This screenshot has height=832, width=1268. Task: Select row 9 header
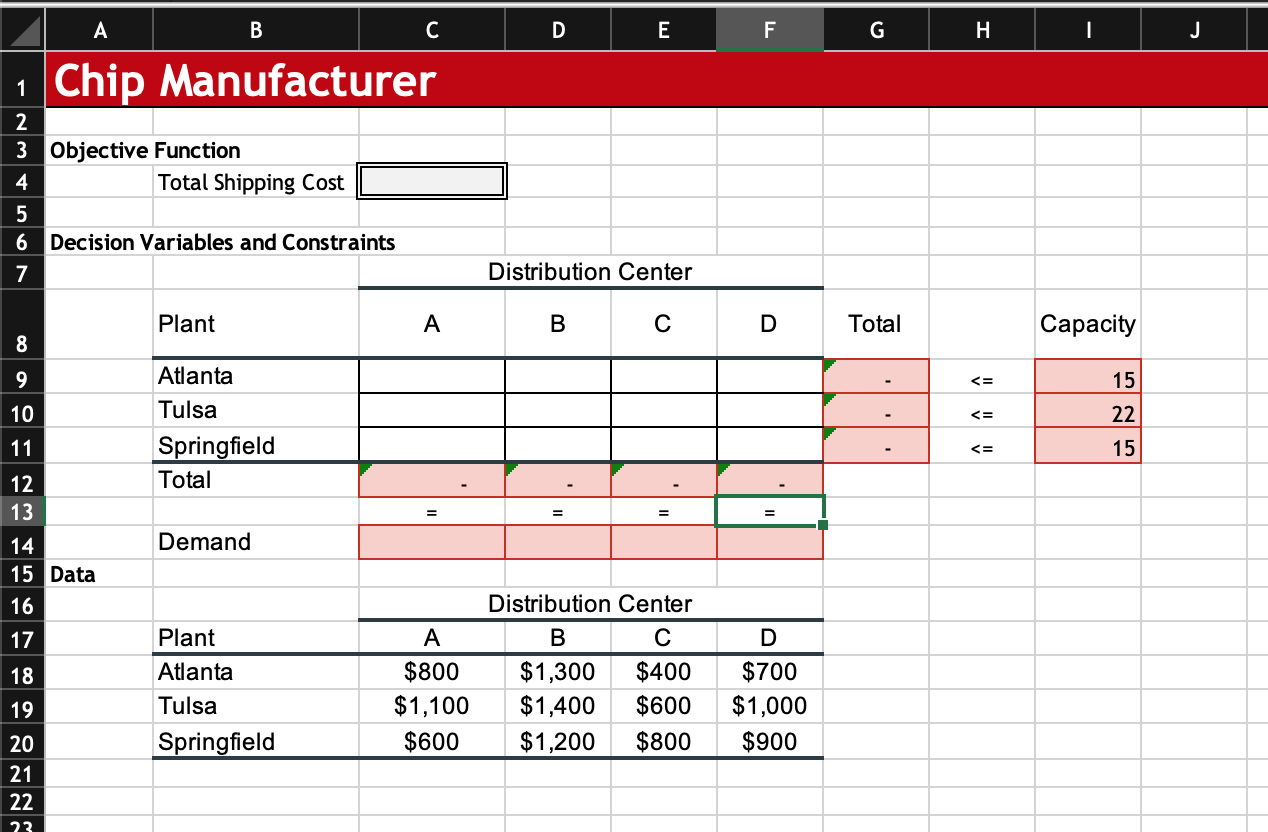pos(22,377)
